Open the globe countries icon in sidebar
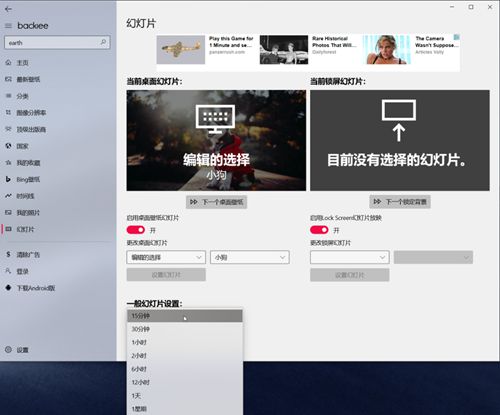The width and height of the screenshot is (500, 415). pyautogui.click(x=8, y=146)
